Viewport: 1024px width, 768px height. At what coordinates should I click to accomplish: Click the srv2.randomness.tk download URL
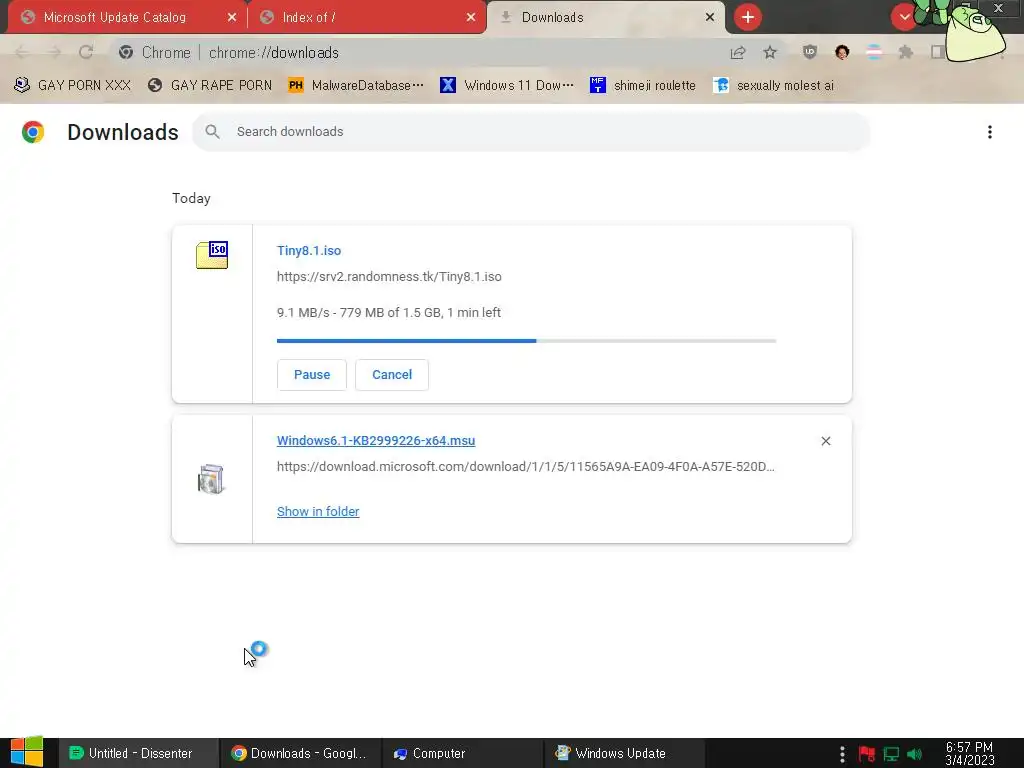pyautogui.click(x=389, y=277)
